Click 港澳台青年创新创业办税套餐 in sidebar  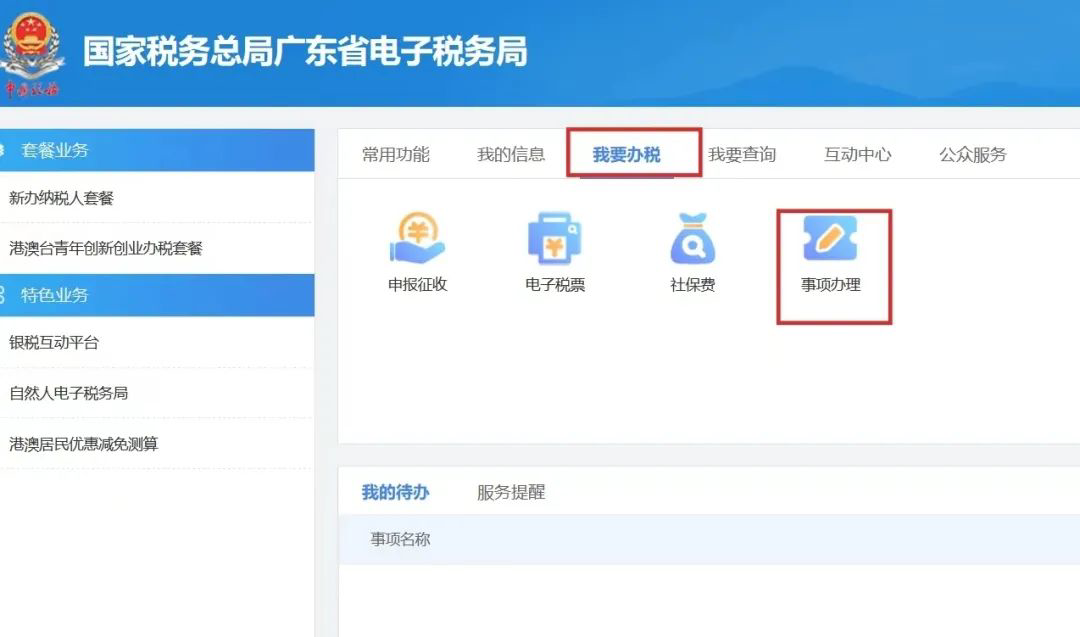(x=106, y=248)
